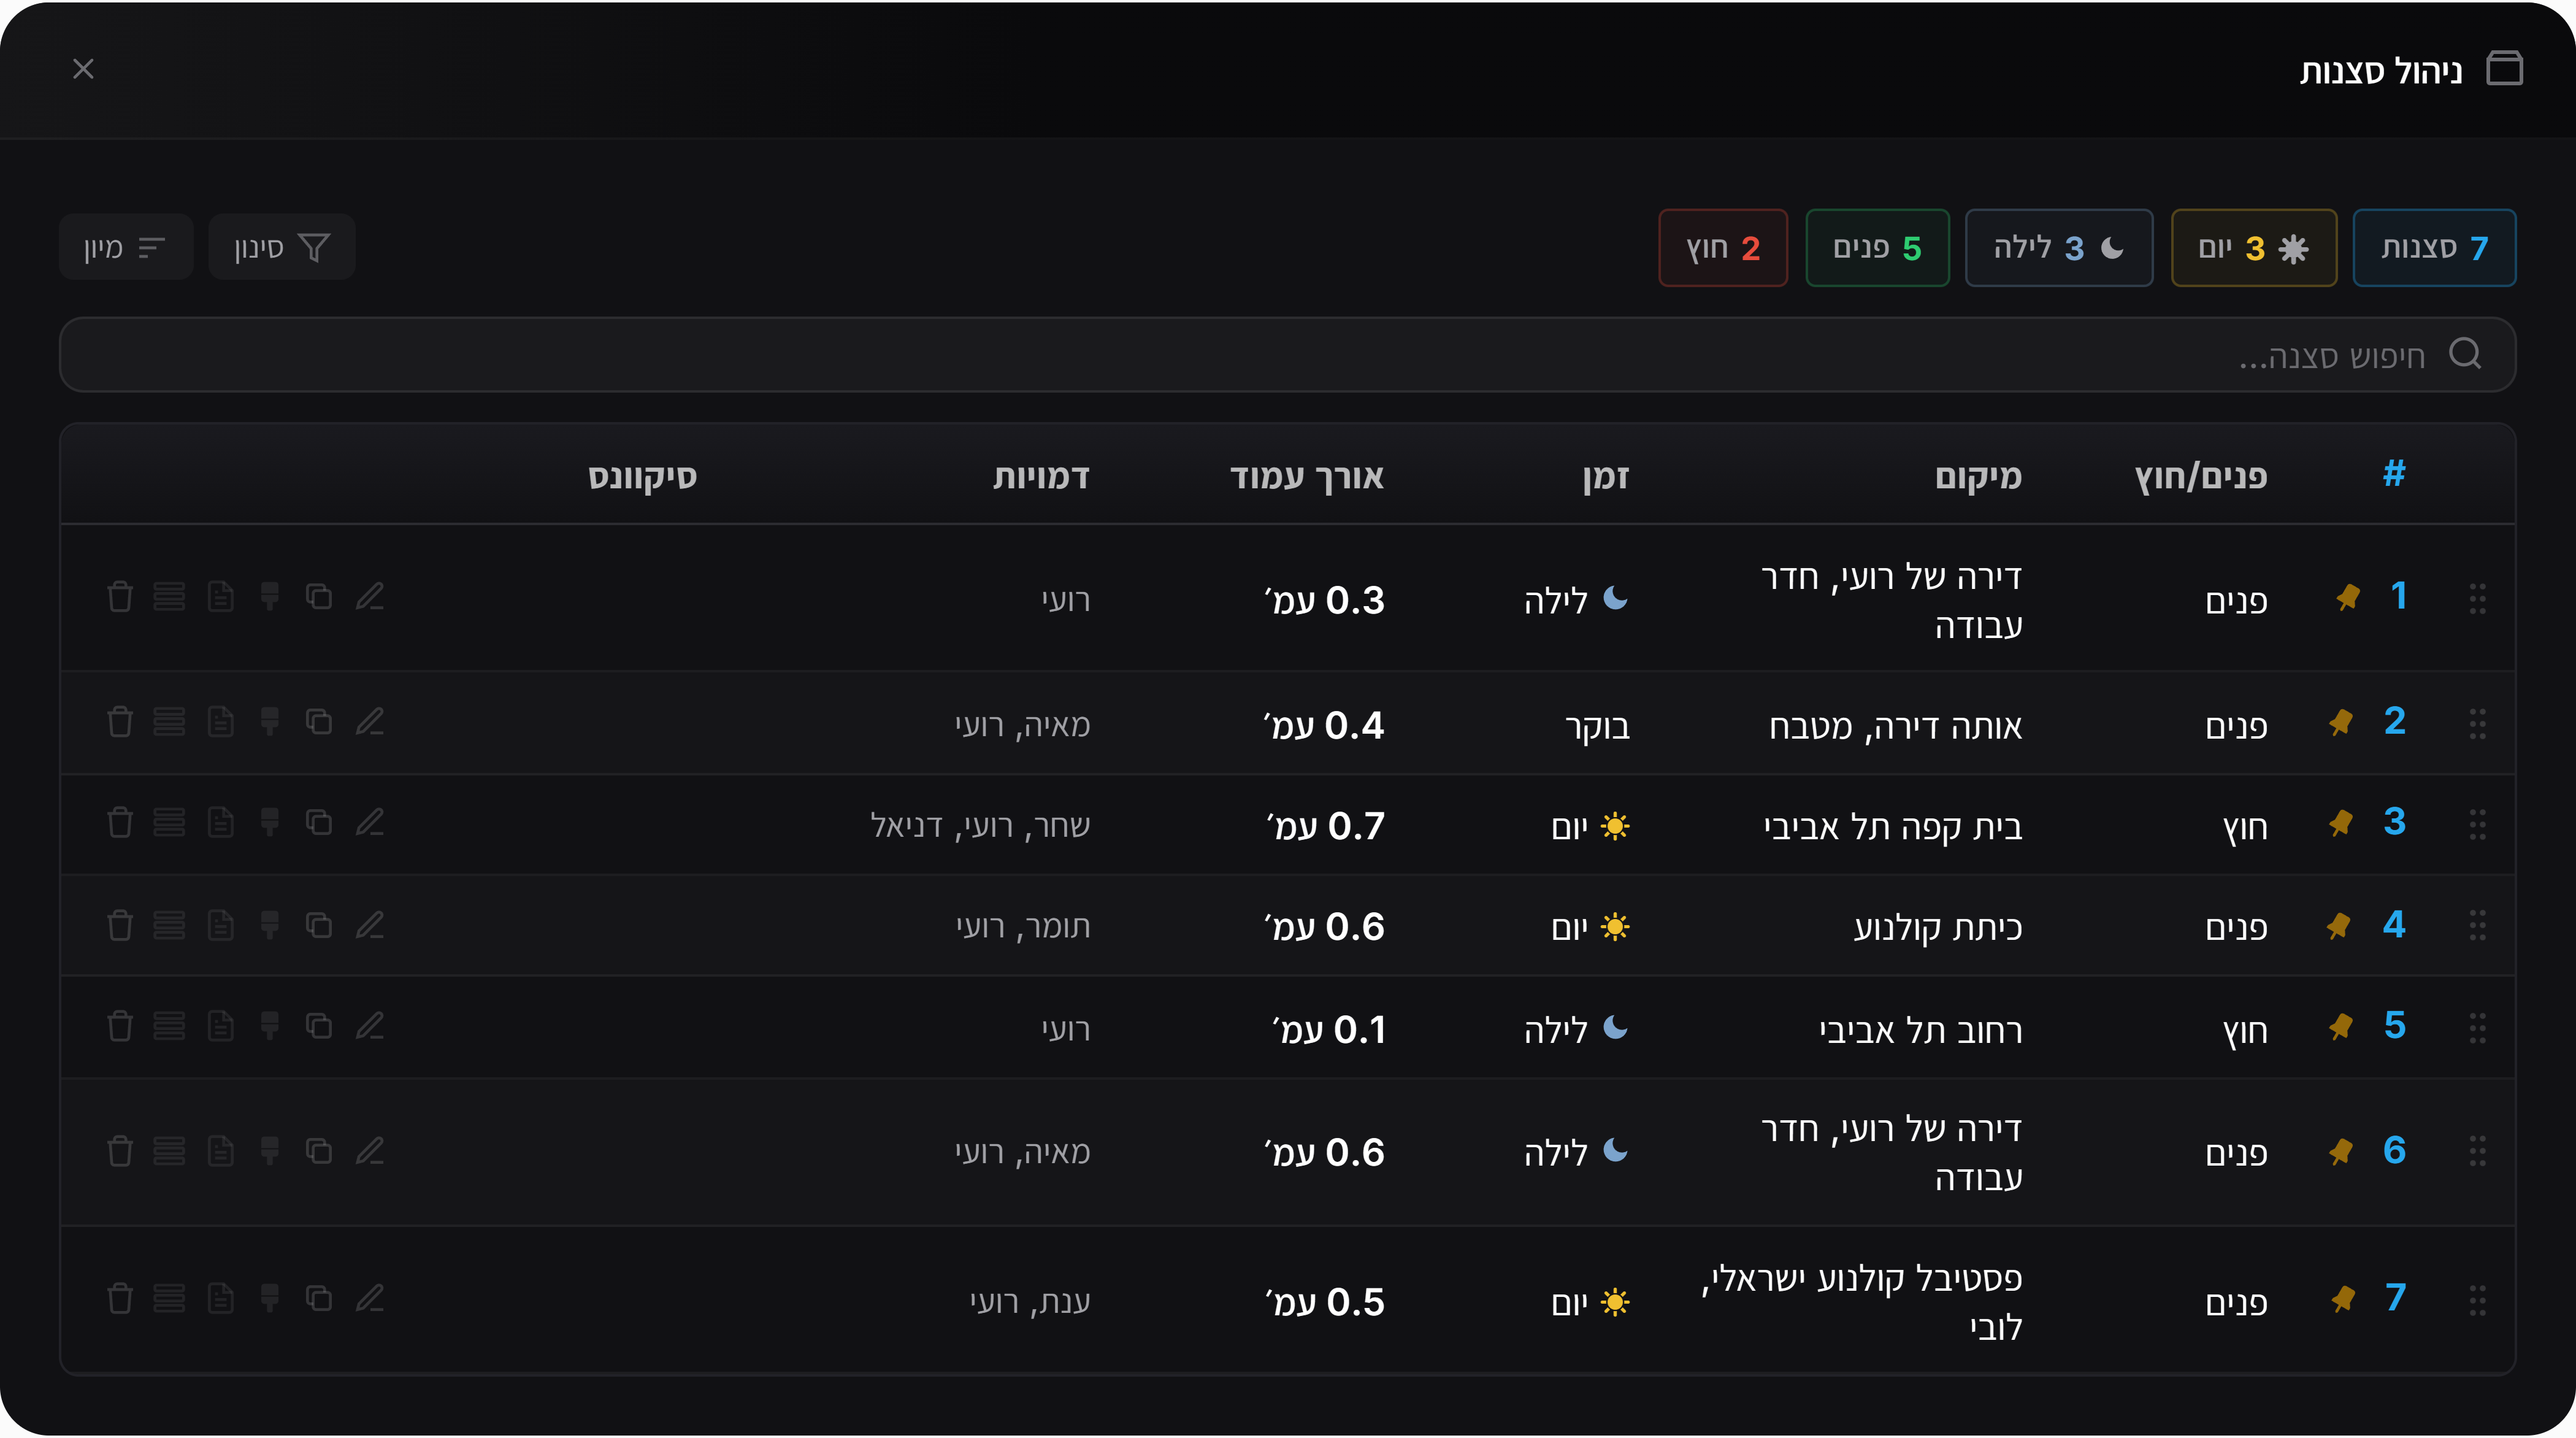2576x1438 pixels.
Task: Click the scenes management icon in the header
Action: (2504, 69)
